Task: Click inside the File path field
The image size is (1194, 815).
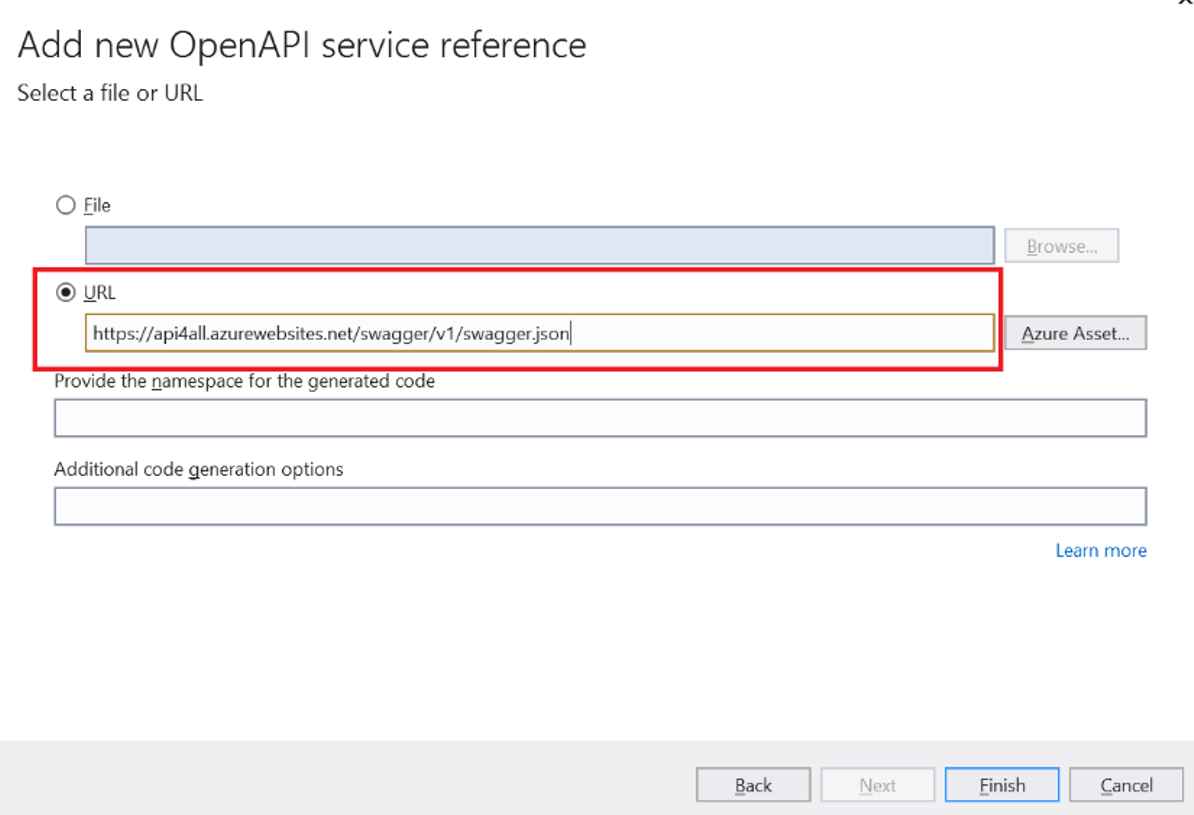Action: coord(540,245)
